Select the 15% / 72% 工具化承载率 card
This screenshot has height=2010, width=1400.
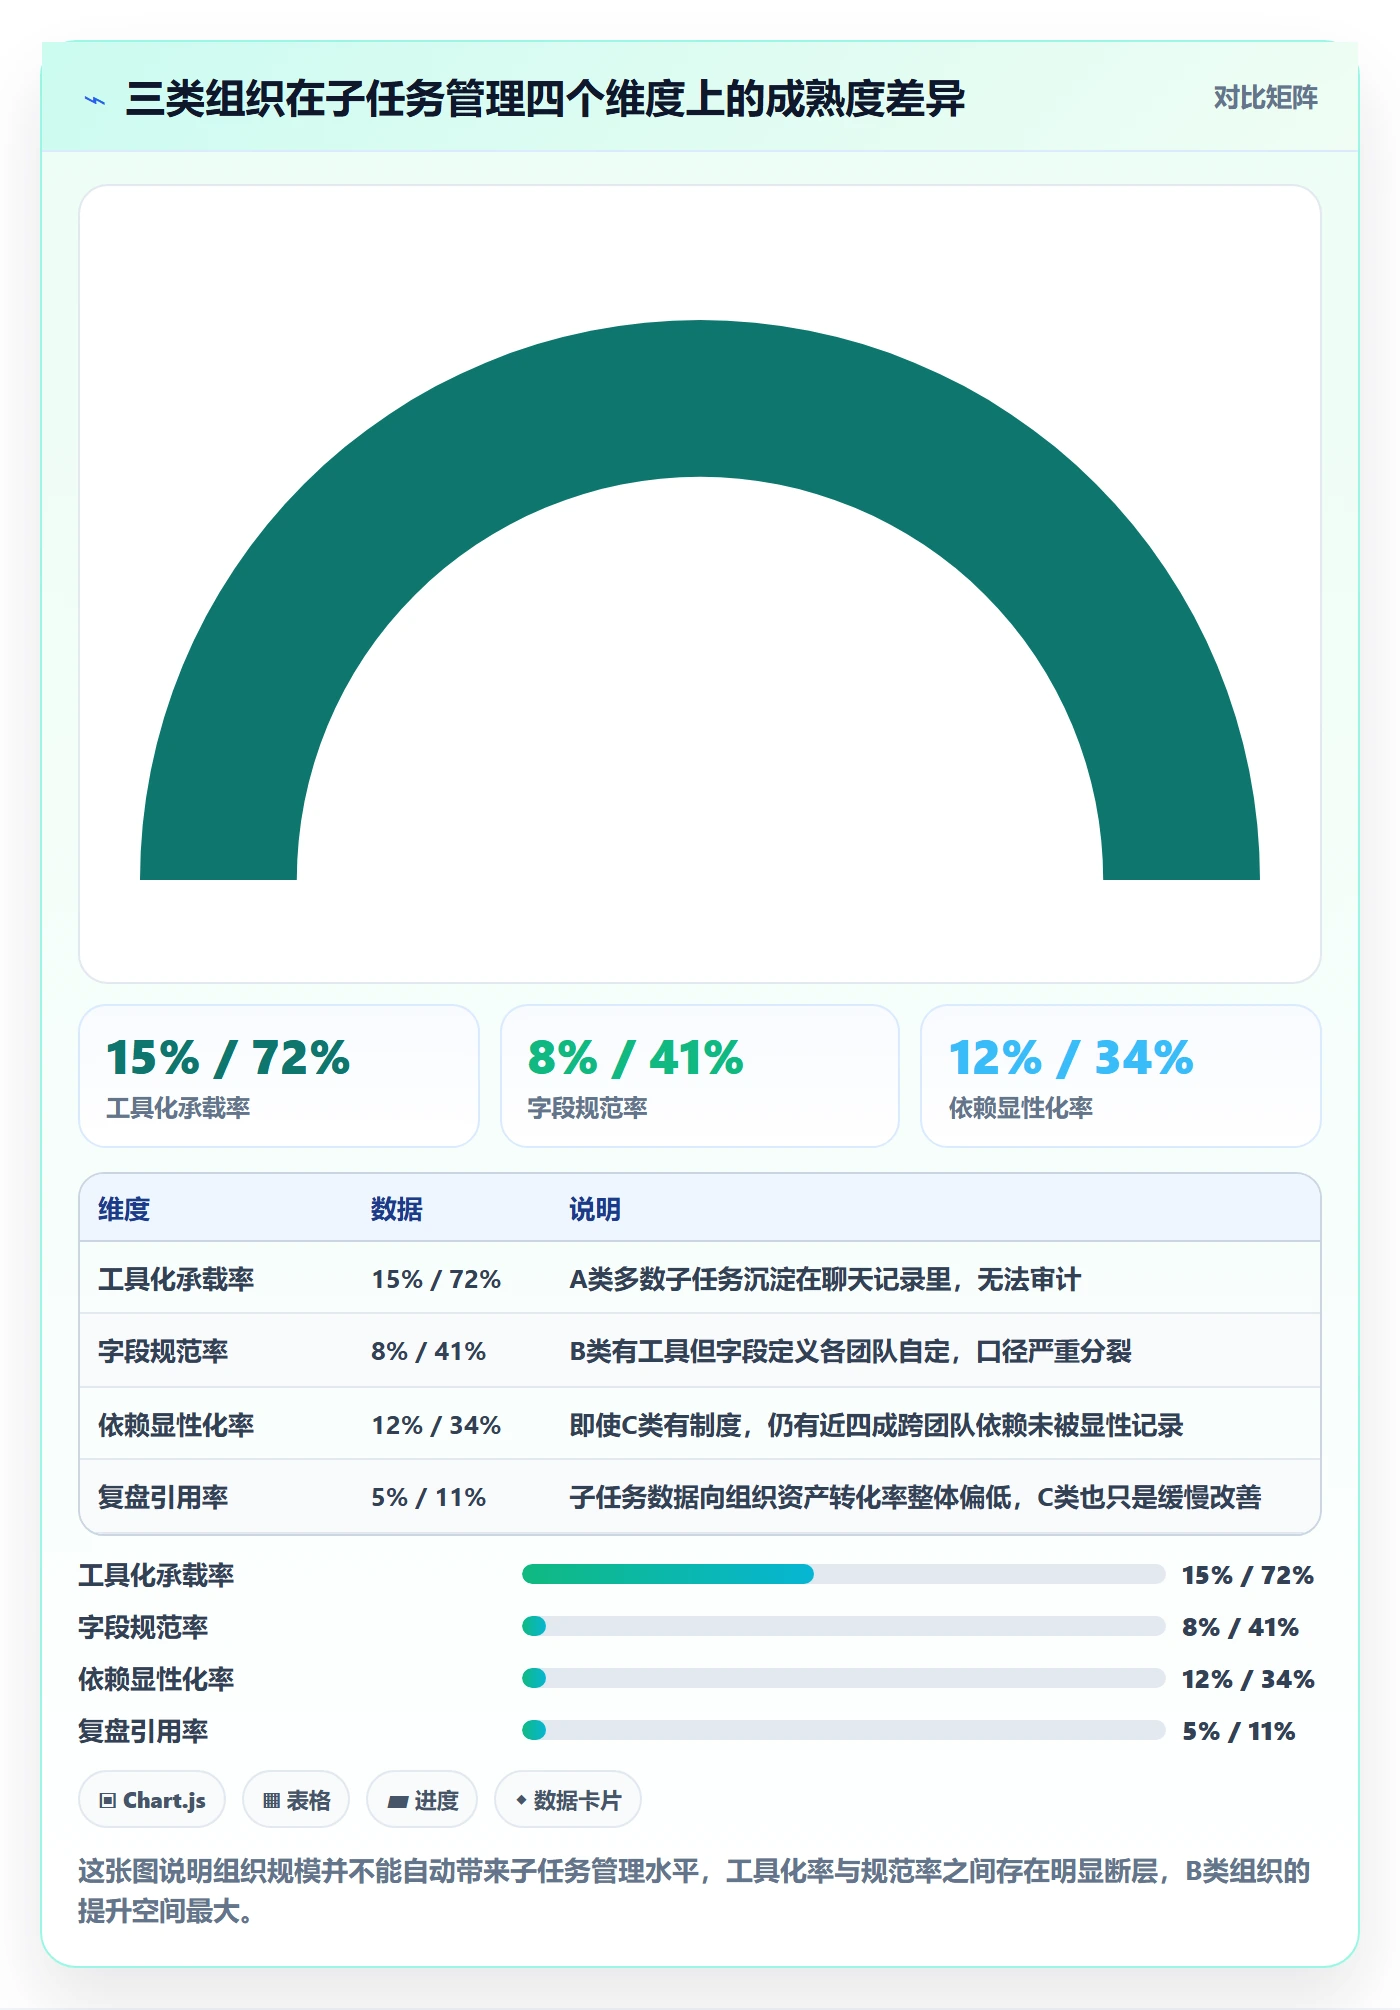[x=279, y=1076]
